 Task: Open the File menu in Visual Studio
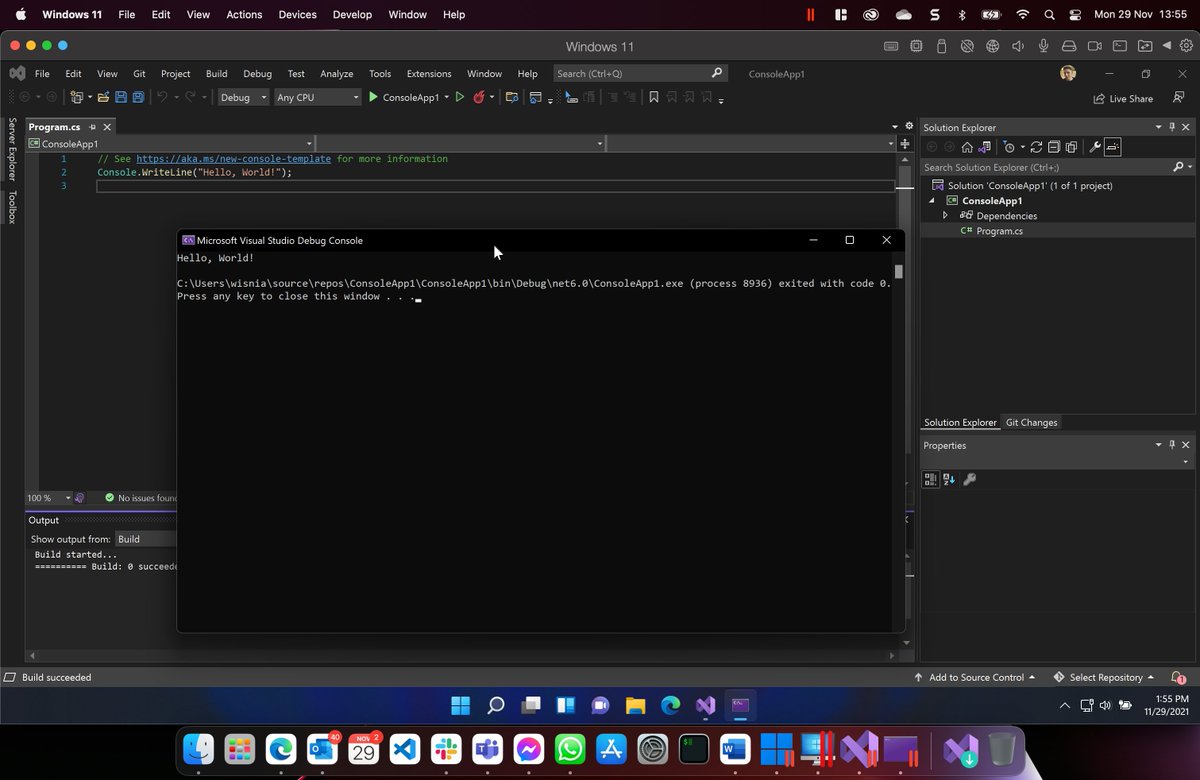click(x=42, y=73)
